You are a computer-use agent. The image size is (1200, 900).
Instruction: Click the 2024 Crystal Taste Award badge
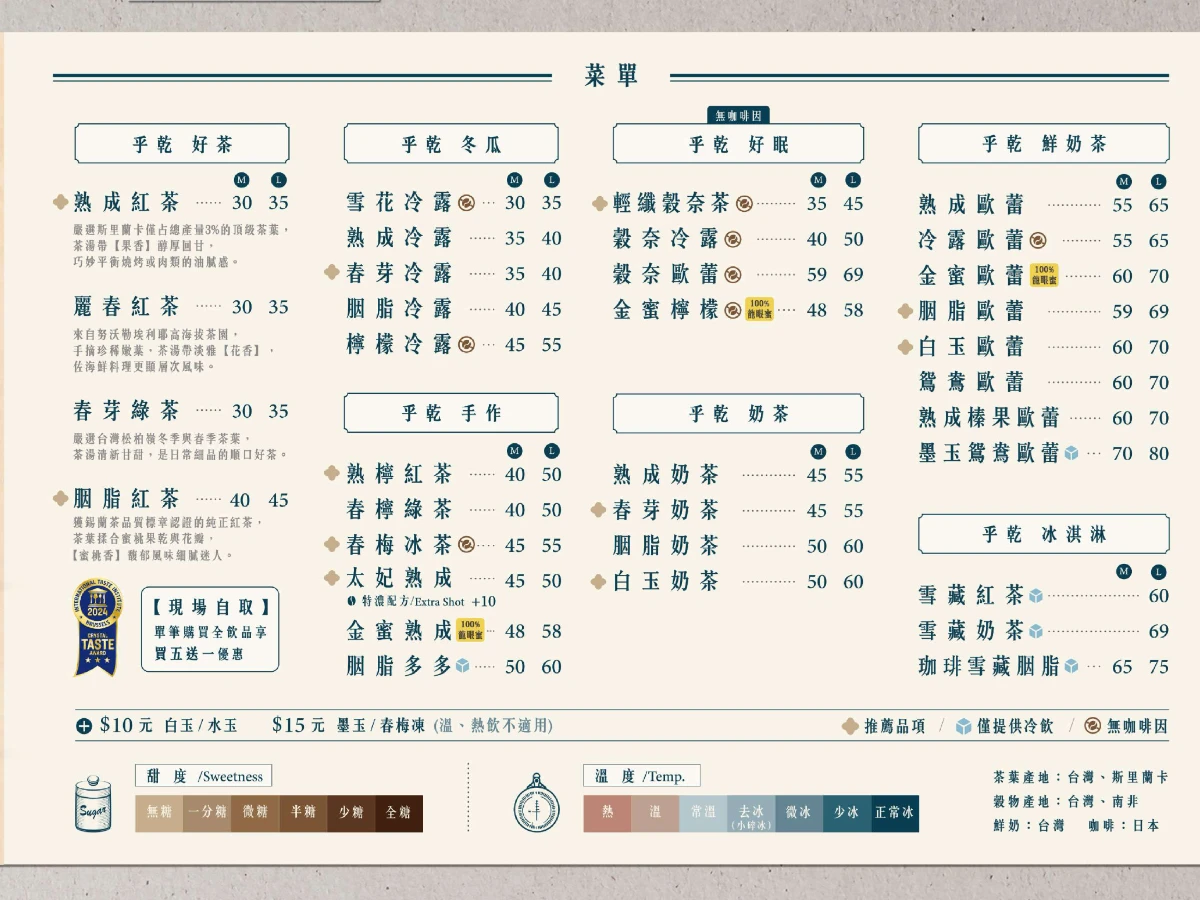pyautogui.click(x=97, y=630)
